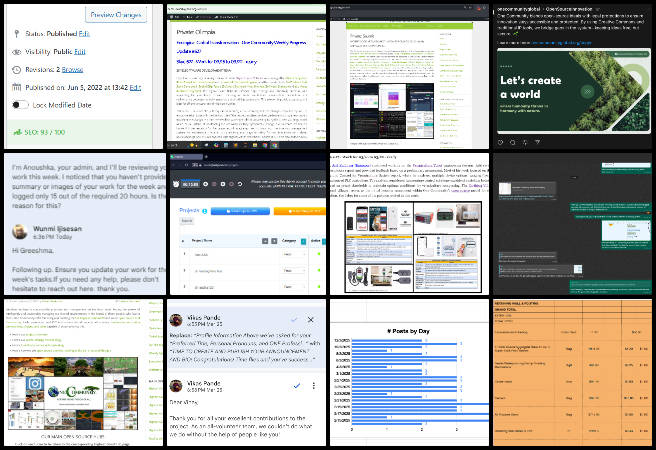Screen dimensions: 656x450
Task: Edit the Published on date
Action: point(135,87)
